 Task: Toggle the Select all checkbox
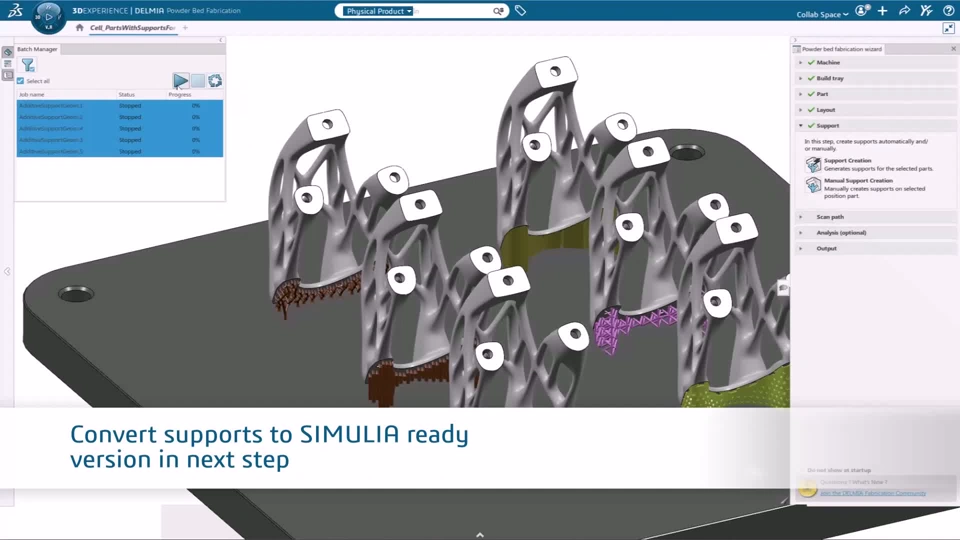click(x=20, y=81)
